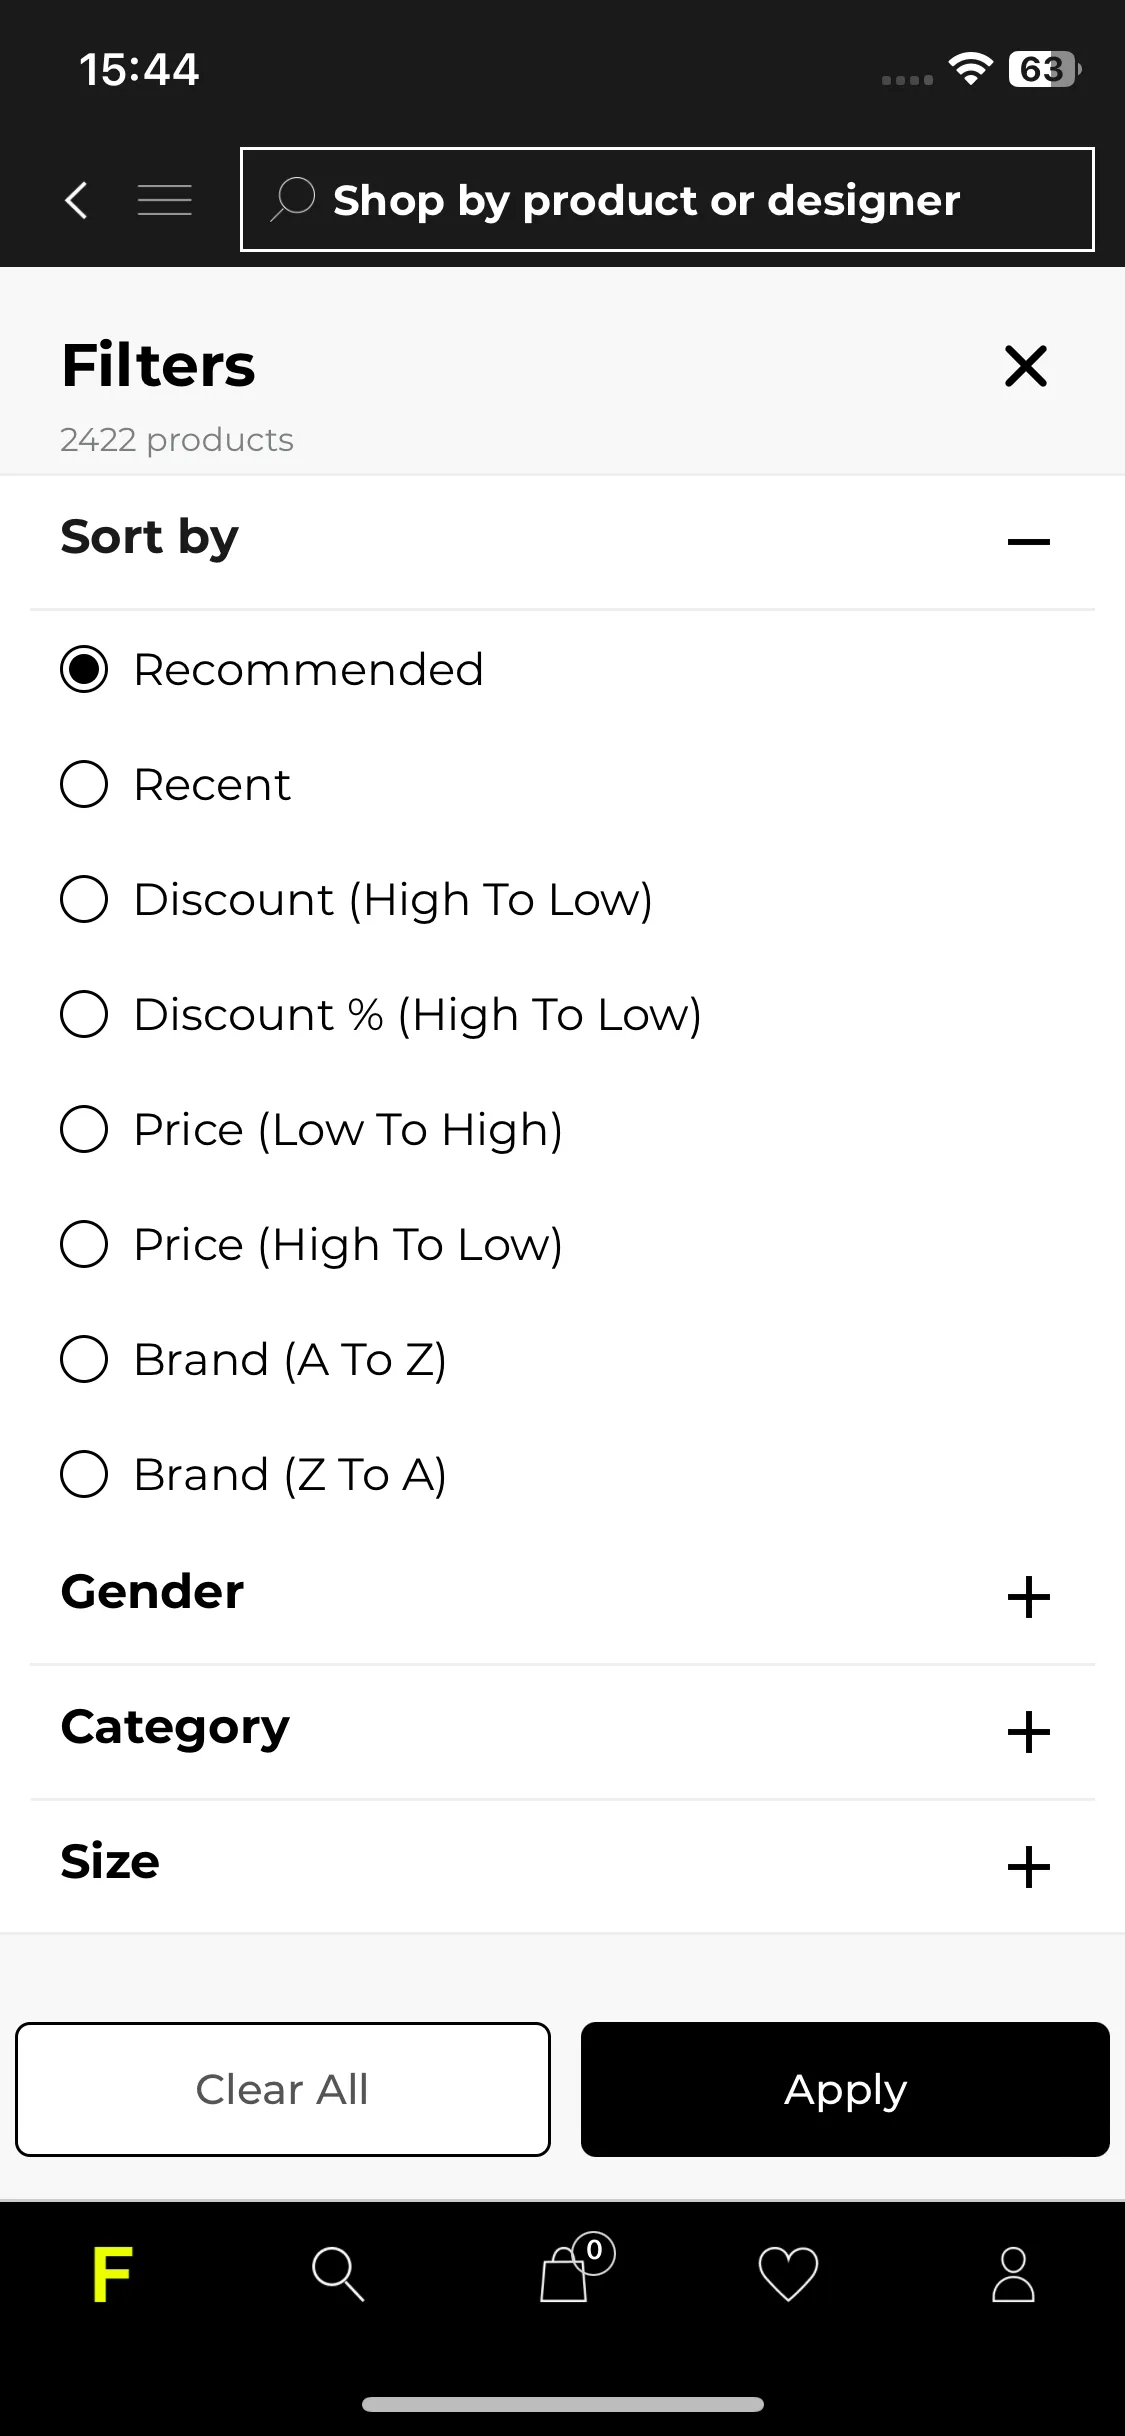Image resolution: width=1125 pixels, height=2436 pixels.
Task: Open the wishlist heart icon
Action: (788, 2274)
